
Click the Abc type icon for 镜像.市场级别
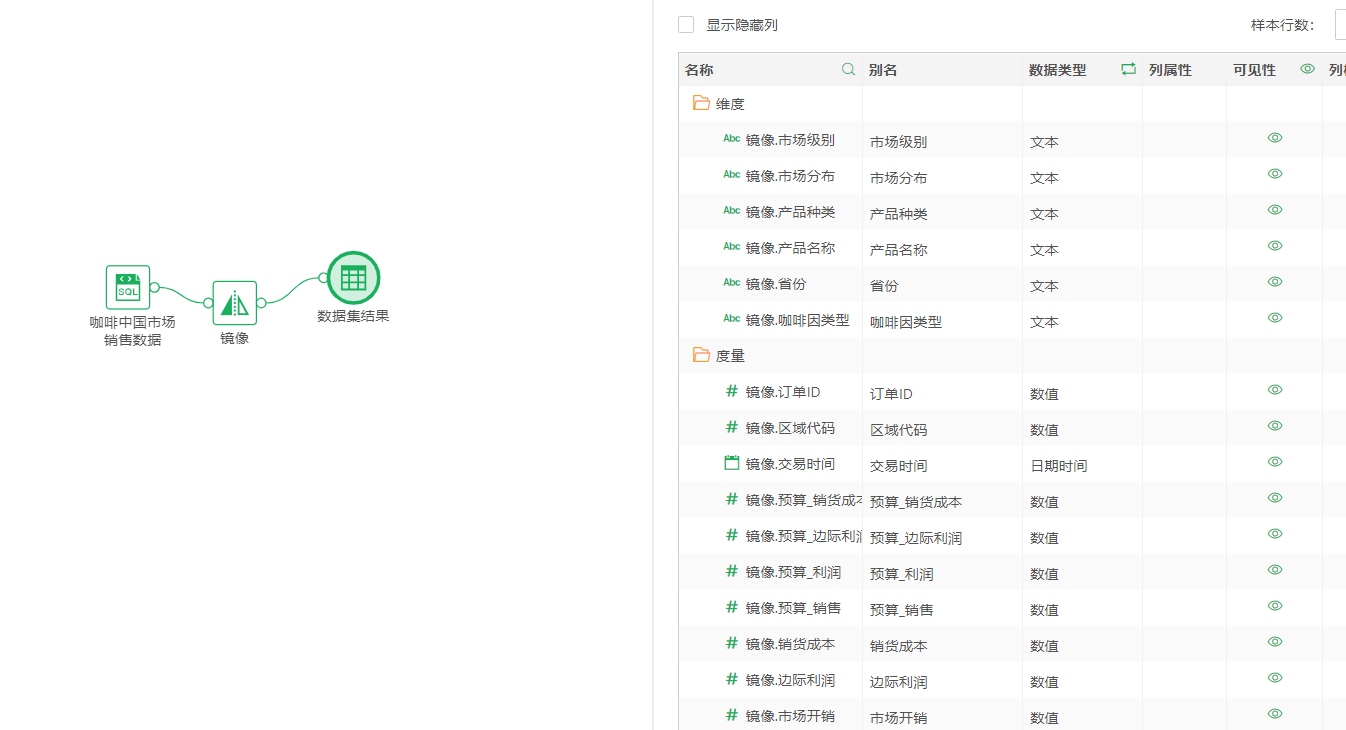[732, 139]
